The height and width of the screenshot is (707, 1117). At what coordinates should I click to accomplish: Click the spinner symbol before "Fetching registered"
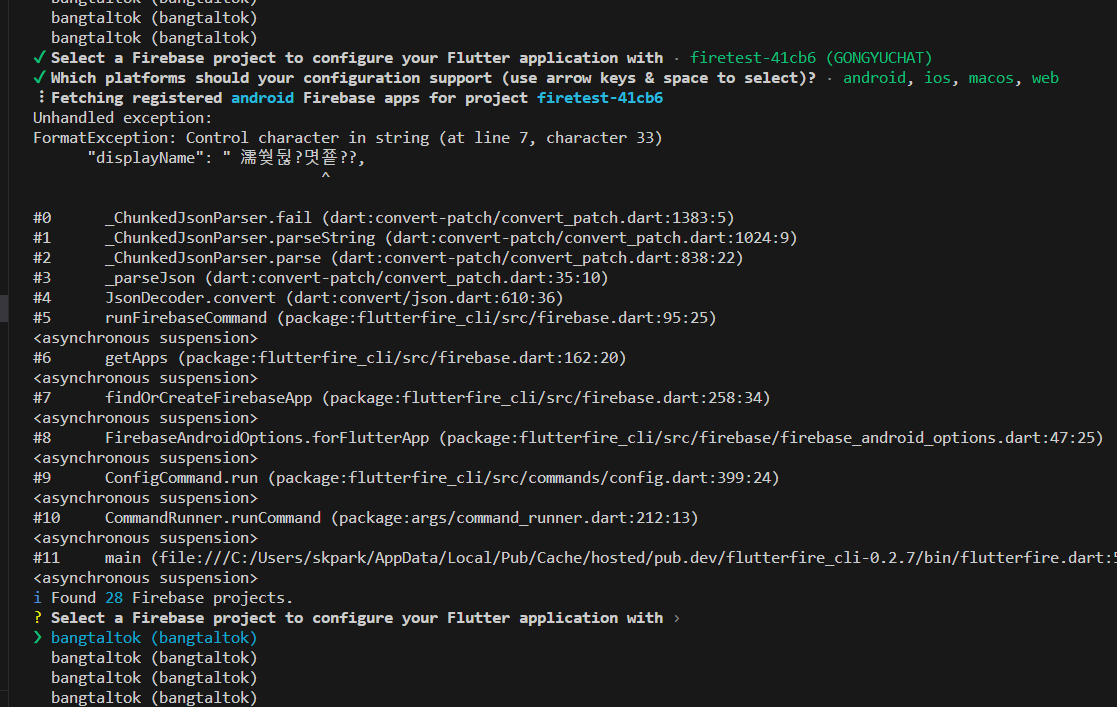pyautogui.click(x=41, y=98)
